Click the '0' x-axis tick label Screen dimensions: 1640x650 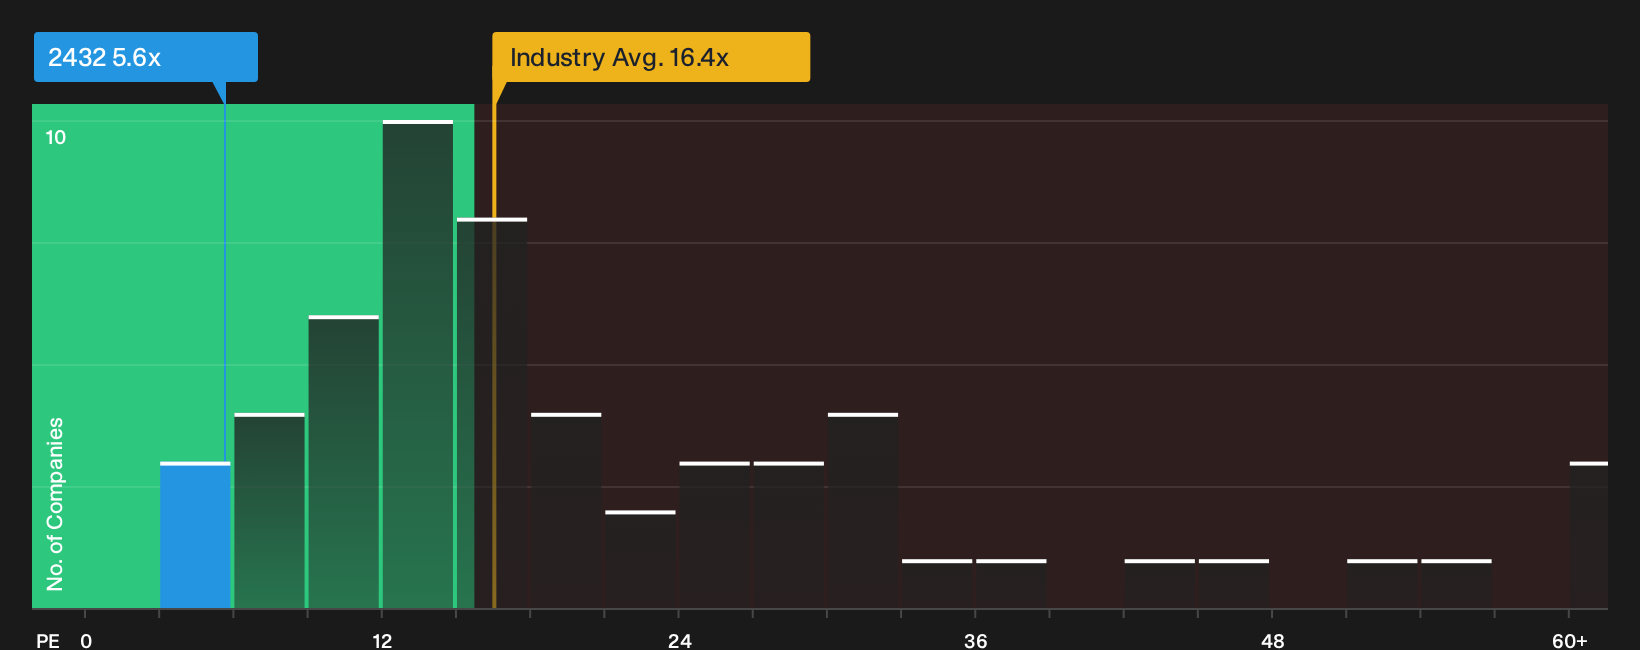(86, 640)
